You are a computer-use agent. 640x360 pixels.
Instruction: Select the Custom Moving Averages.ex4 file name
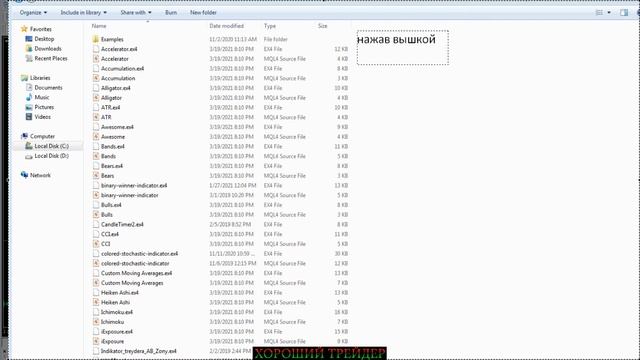pos(136,273)
